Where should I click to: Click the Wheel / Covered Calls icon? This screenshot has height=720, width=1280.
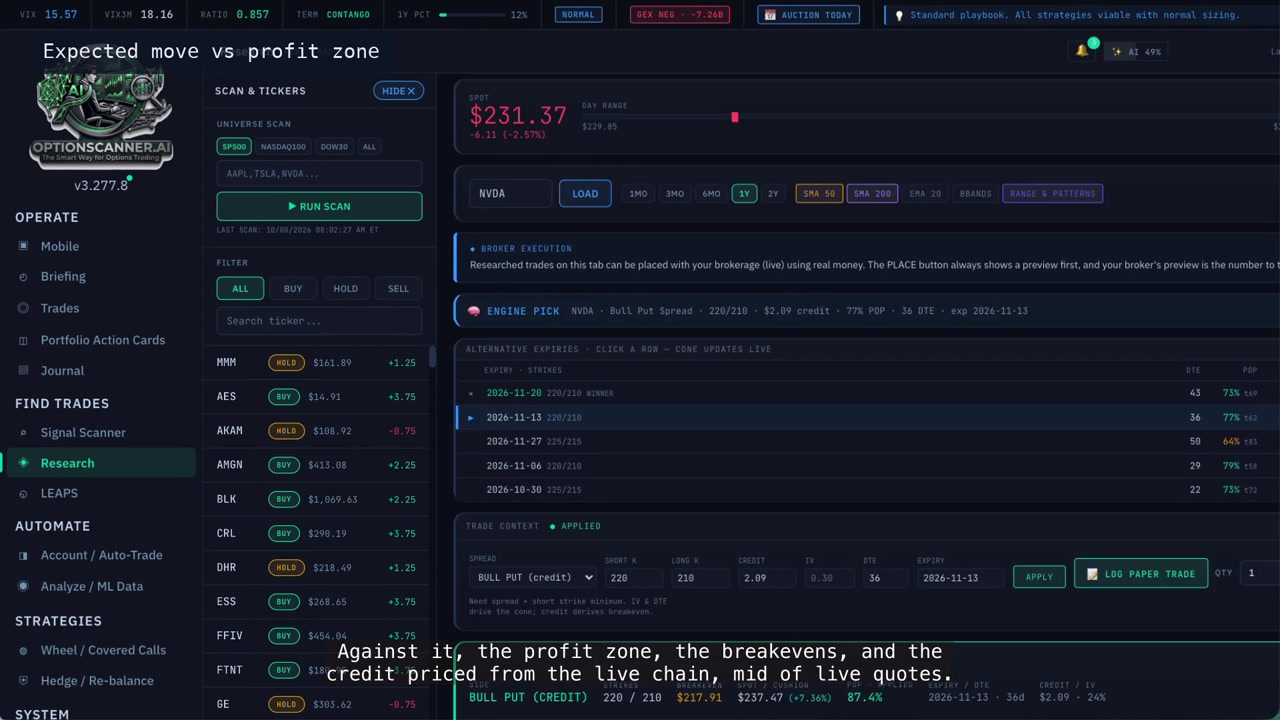pos(24,650)
